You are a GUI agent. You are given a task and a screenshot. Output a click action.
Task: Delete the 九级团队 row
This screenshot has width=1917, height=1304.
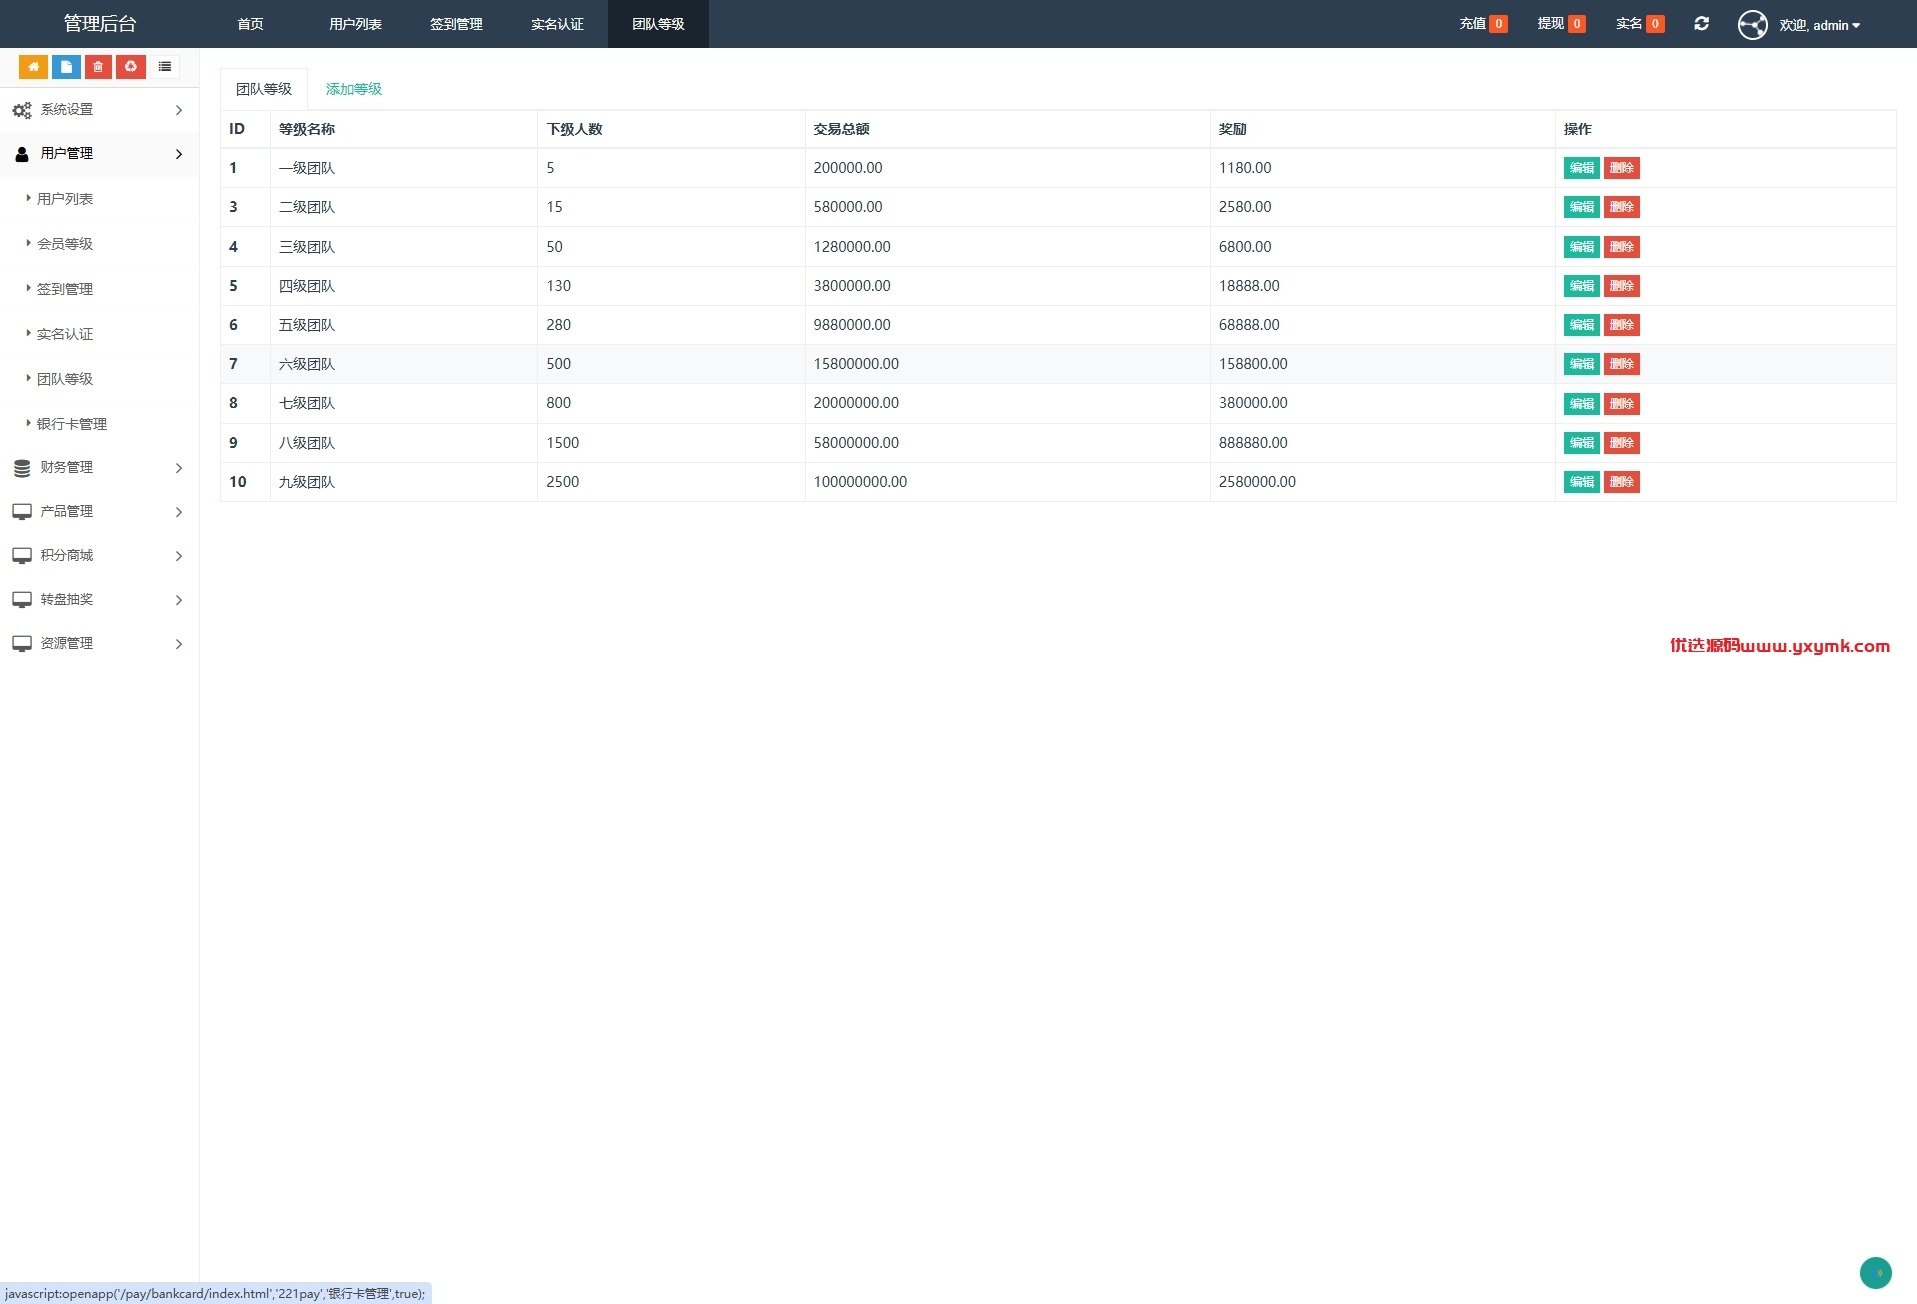1621,482
